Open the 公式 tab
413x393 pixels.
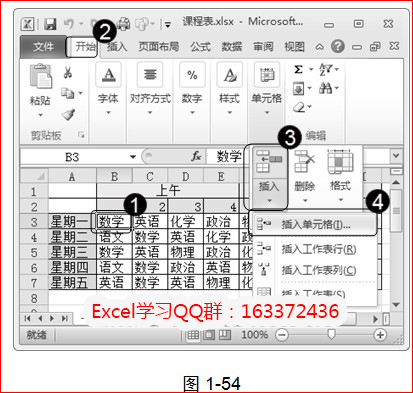pos(200,47)
